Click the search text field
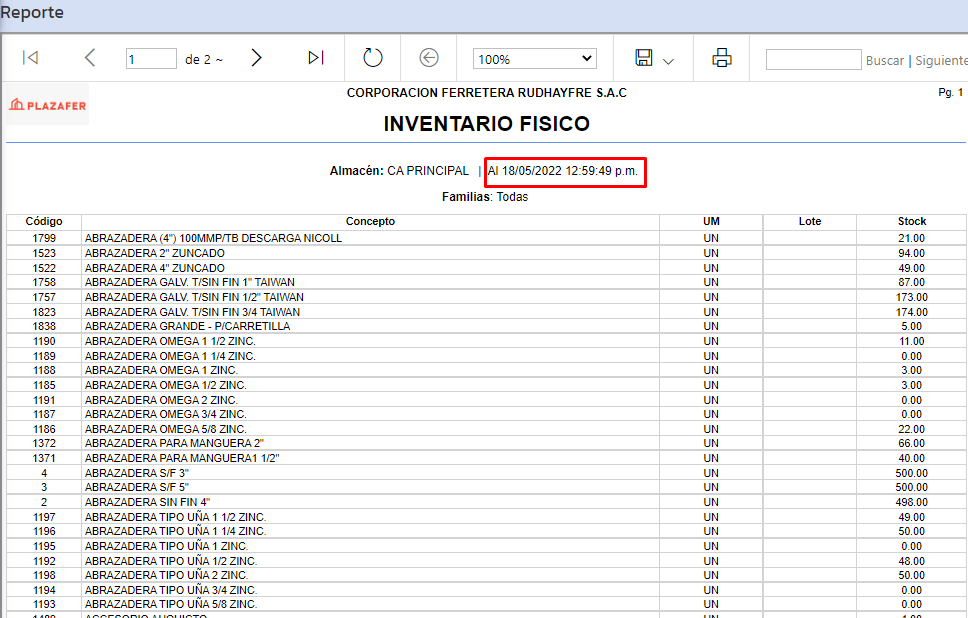968x618 pixels. (813, 59)
